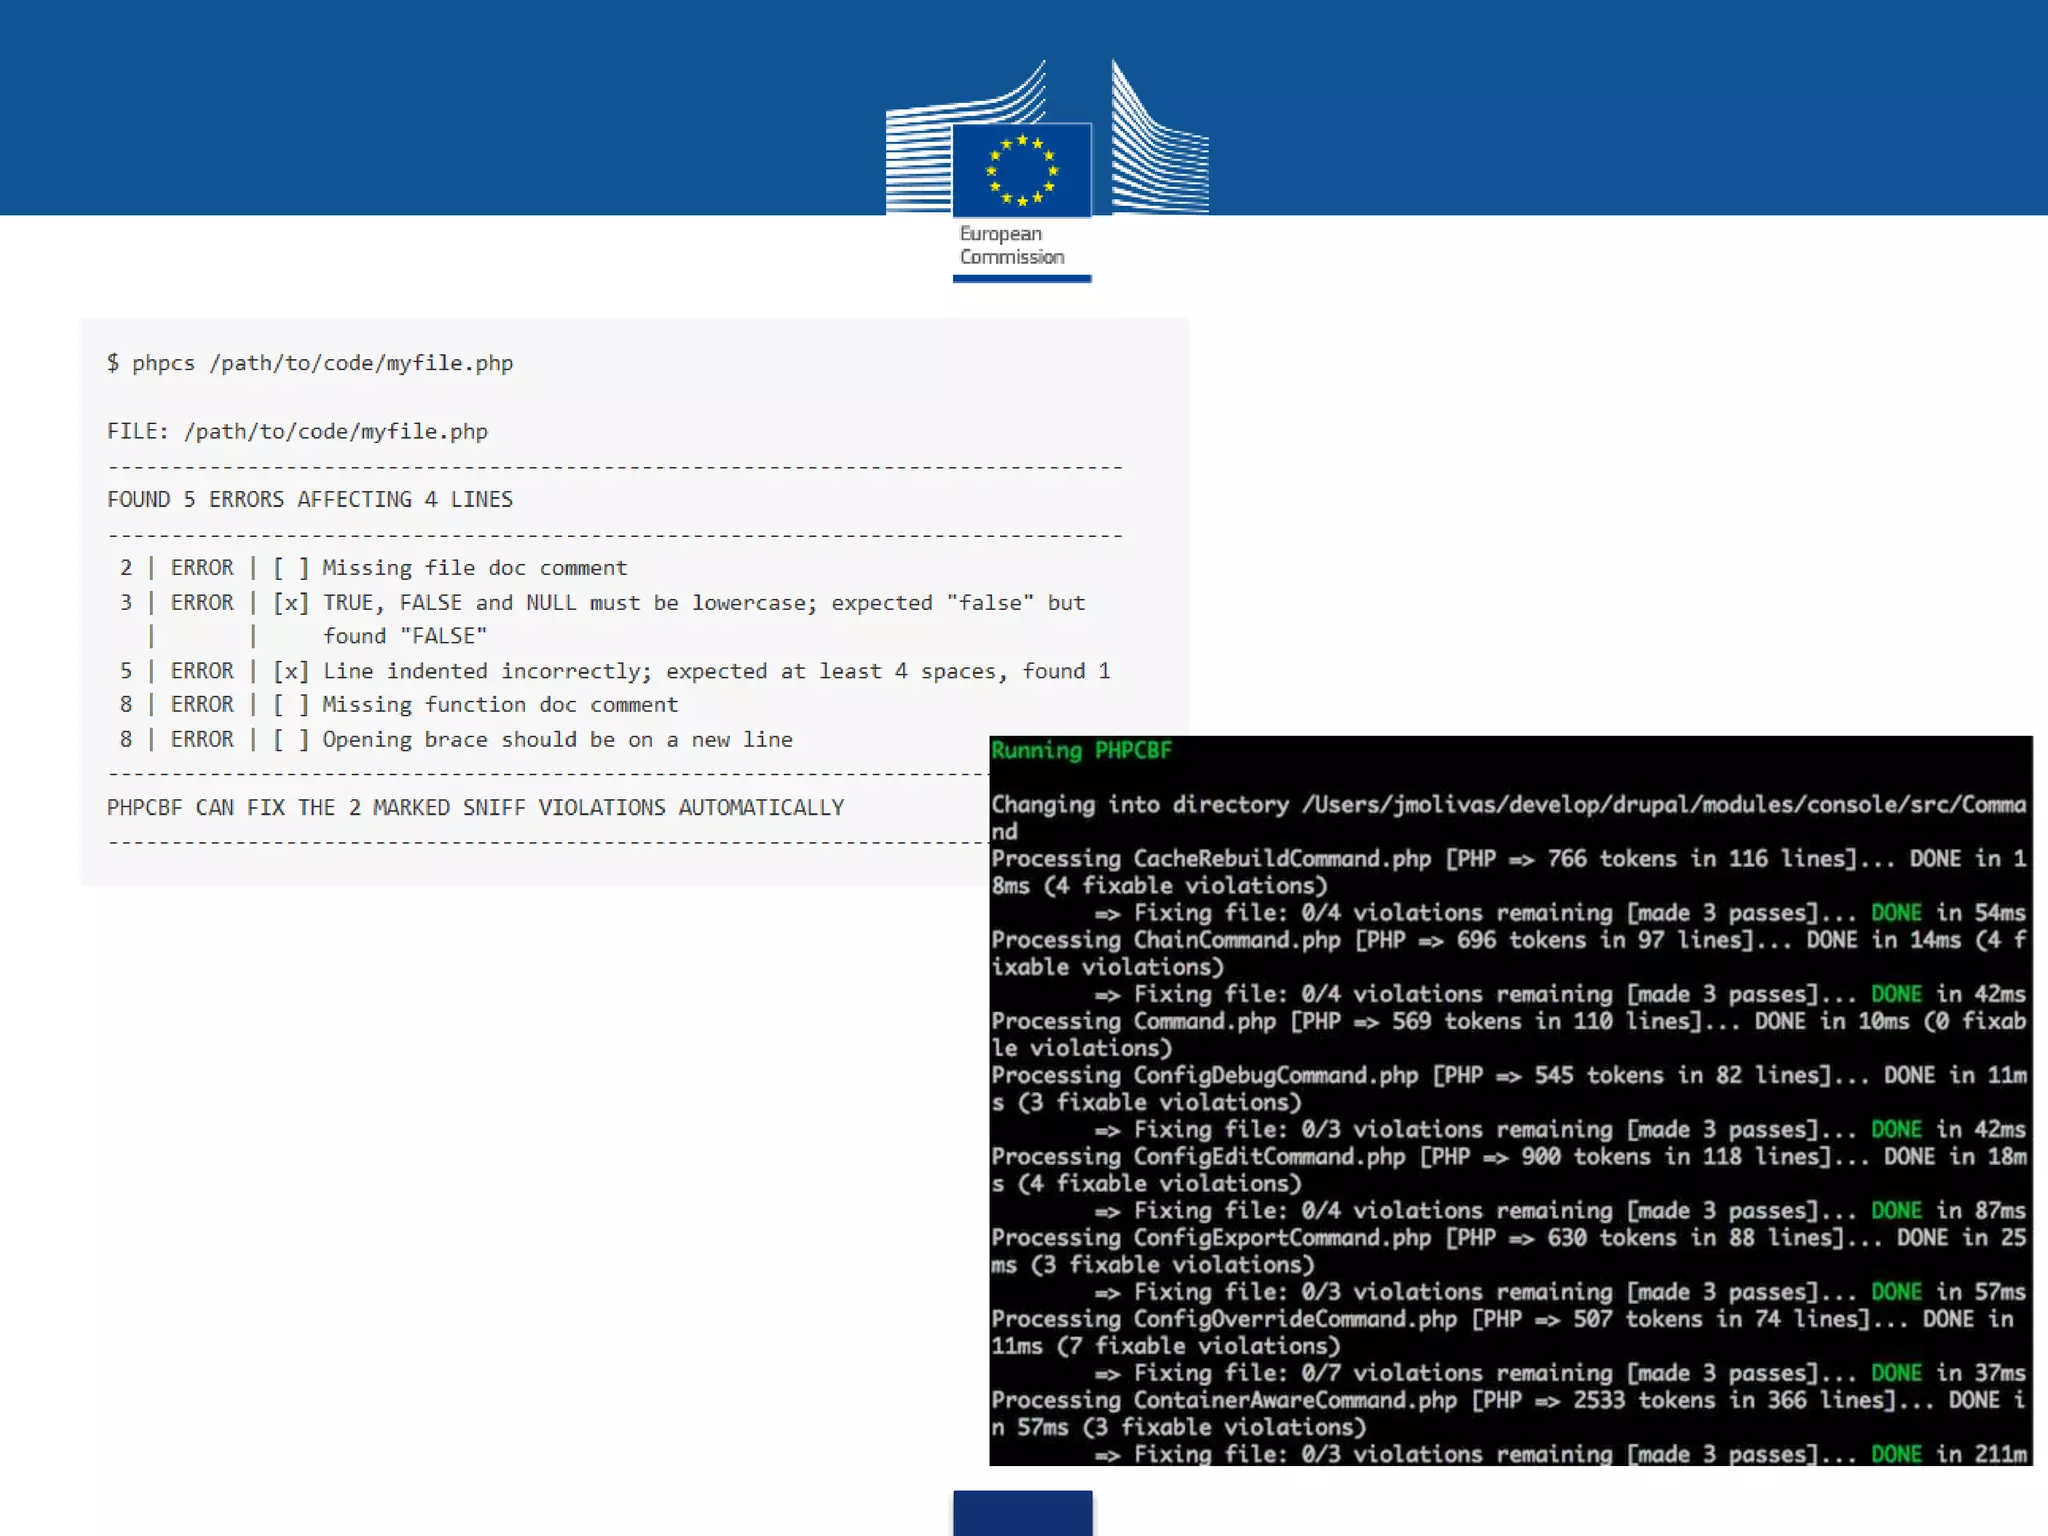Click the FOUND 5 ERRORS summary line
The width and height of the screenshot is (2048, 1536).
pos(310,499)
